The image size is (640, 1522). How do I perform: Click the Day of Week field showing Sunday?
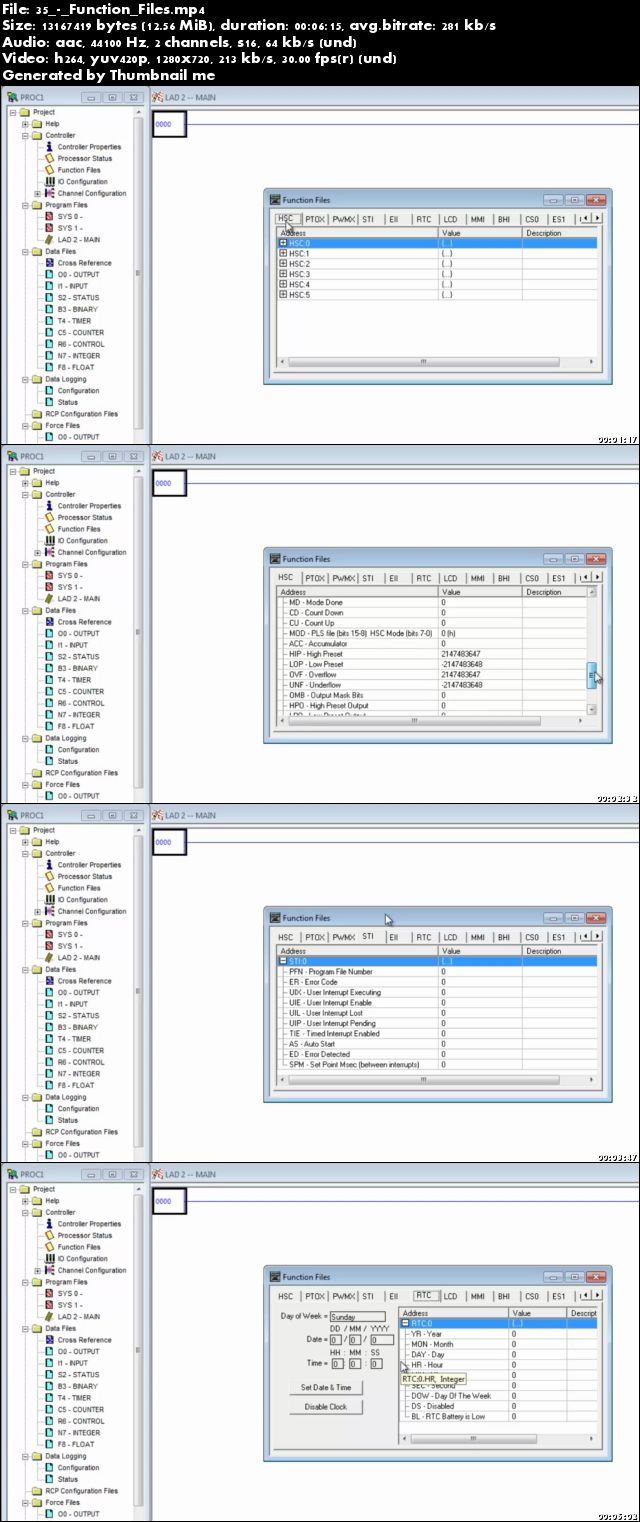click(x=357, y=1318)
